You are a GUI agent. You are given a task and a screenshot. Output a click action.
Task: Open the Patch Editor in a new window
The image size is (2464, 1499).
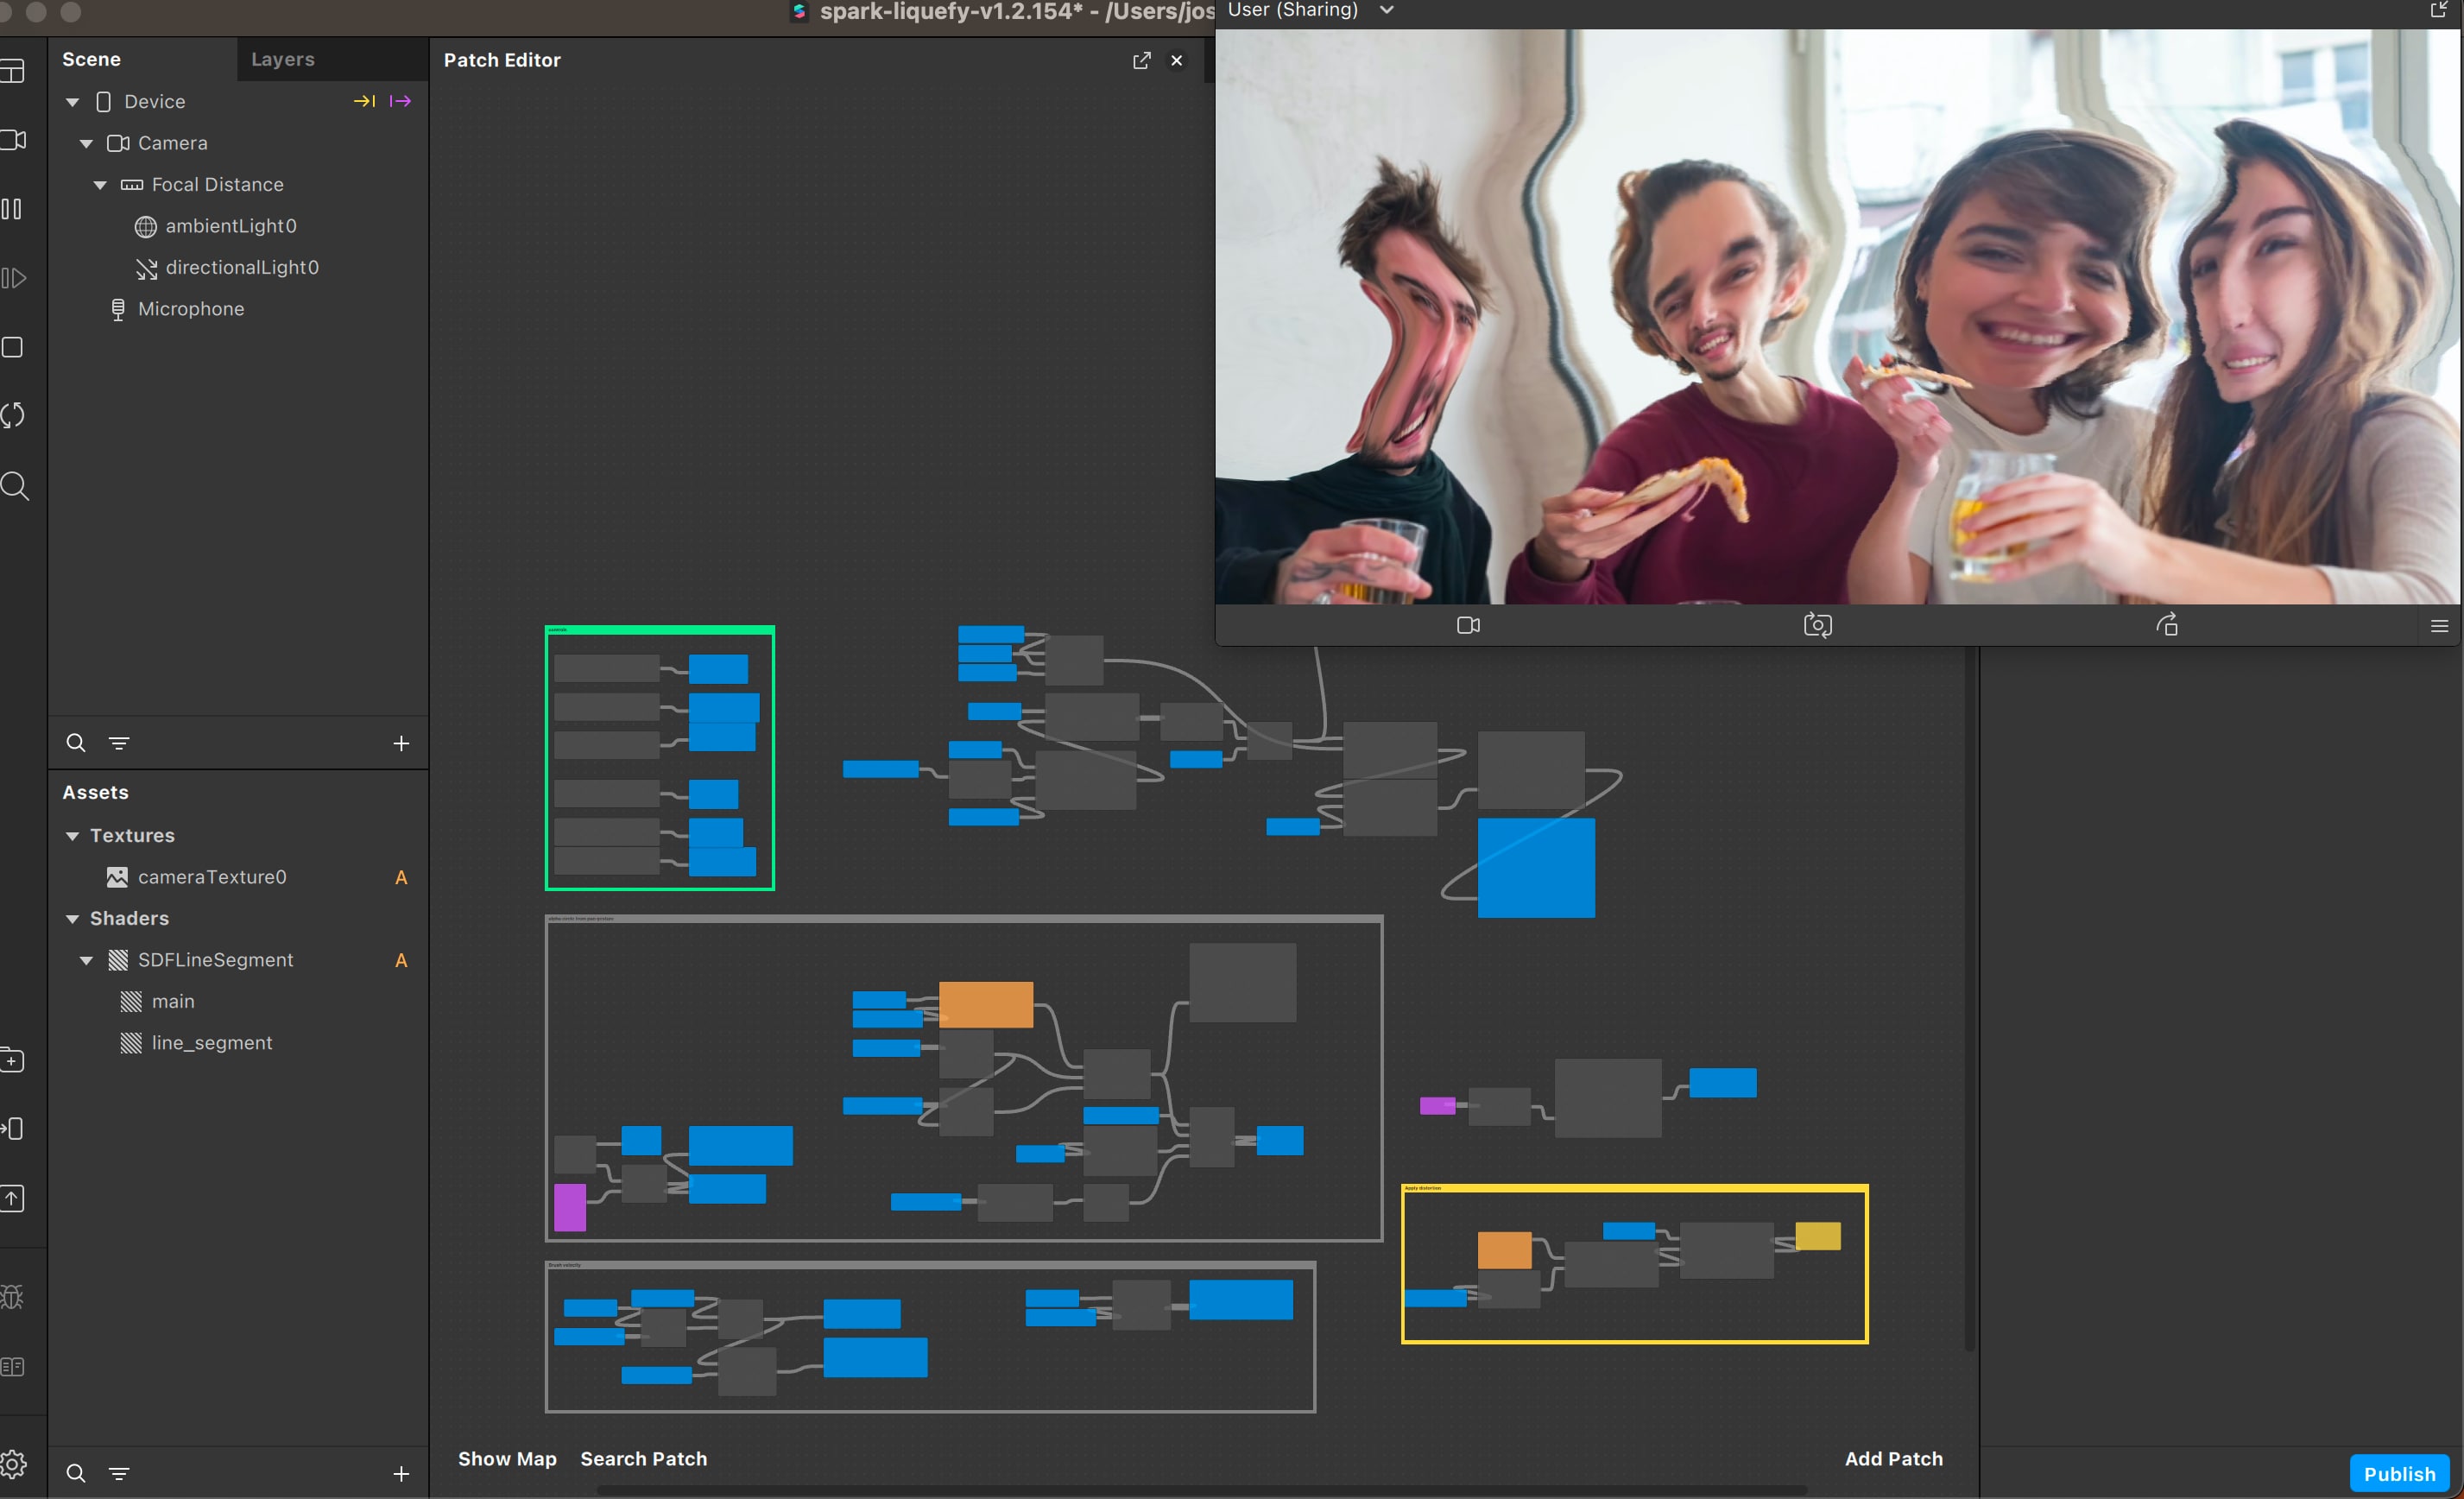(1142, 60)
